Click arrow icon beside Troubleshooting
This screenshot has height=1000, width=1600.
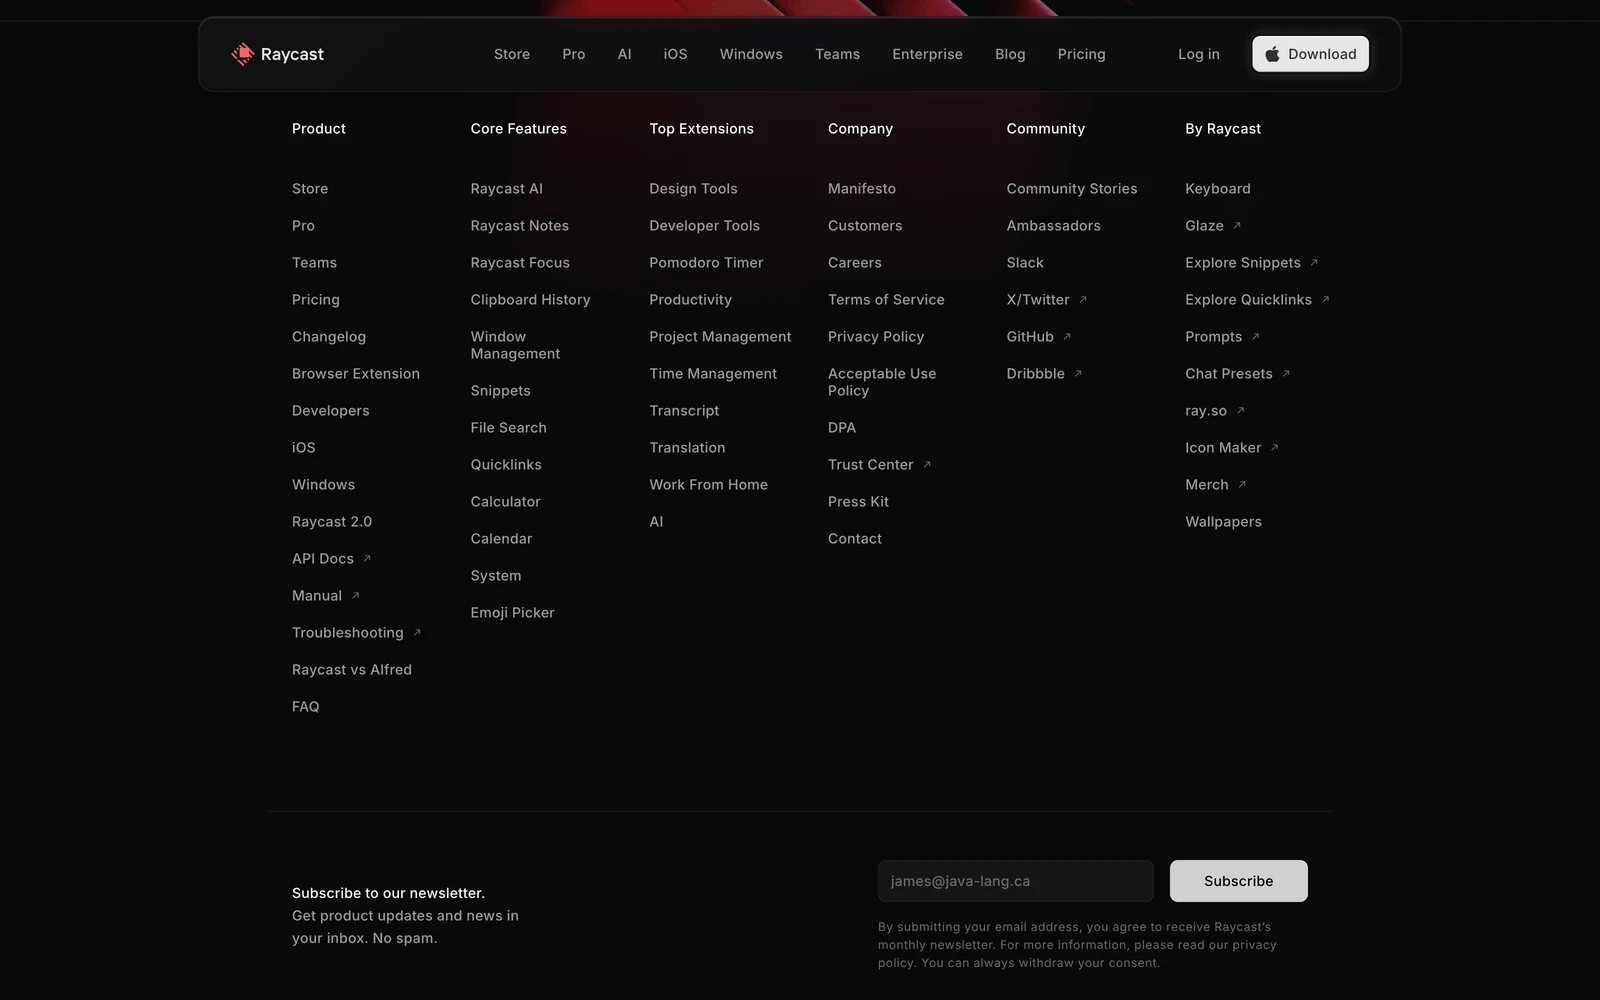[x=417, y=633]
